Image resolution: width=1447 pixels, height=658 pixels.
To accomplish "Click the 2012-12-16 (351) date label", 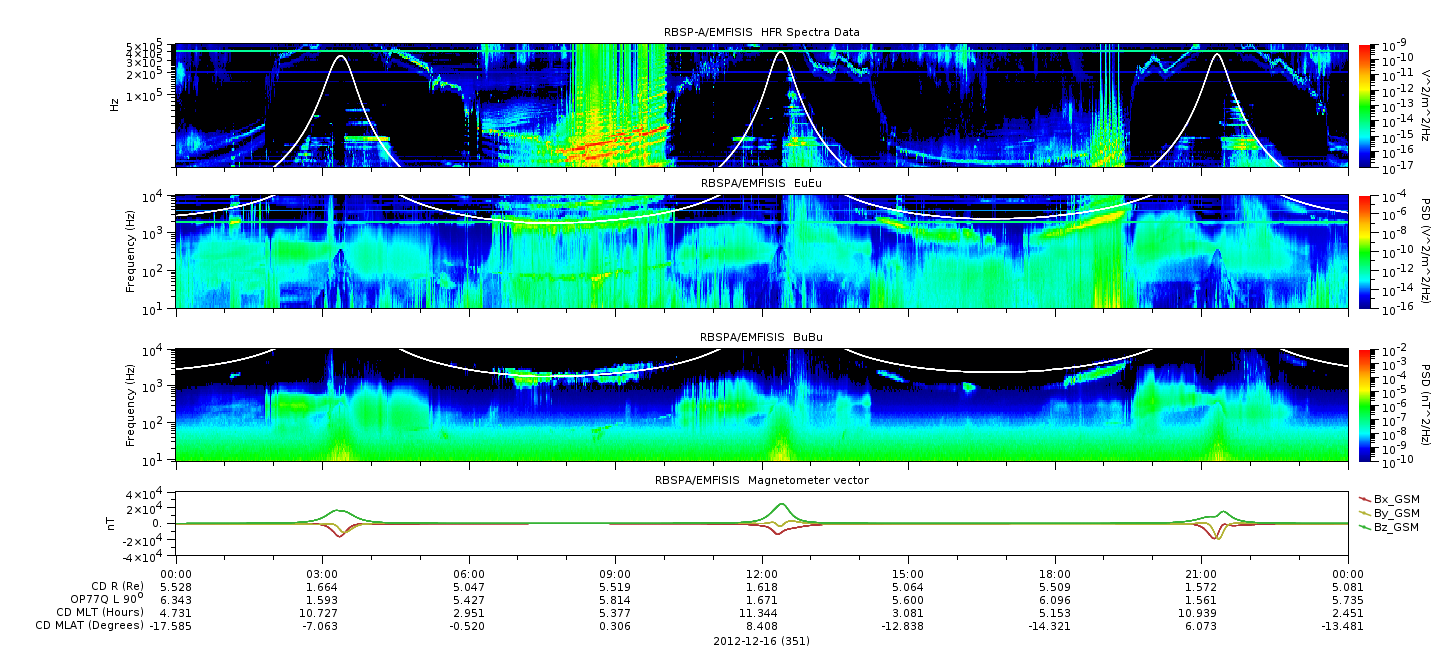I will tap(761, 641).
